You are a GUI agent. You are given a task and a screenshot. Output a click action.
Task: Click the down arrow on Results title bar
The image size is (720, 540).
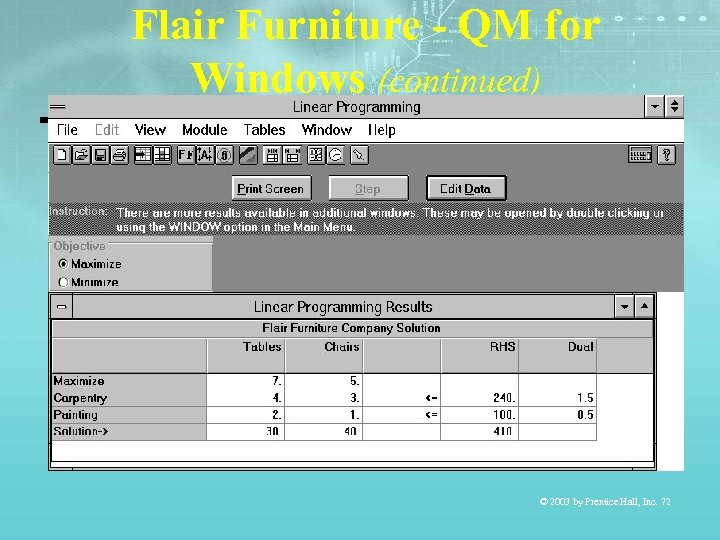point(624,307)
